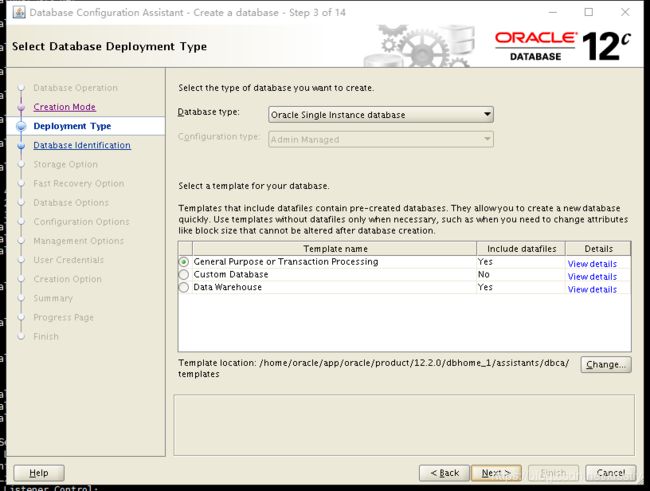Image resolution: width=650 pixels, height=491 pixels.
Task: Click the Configuration Options step
Action: click(82, 221)
